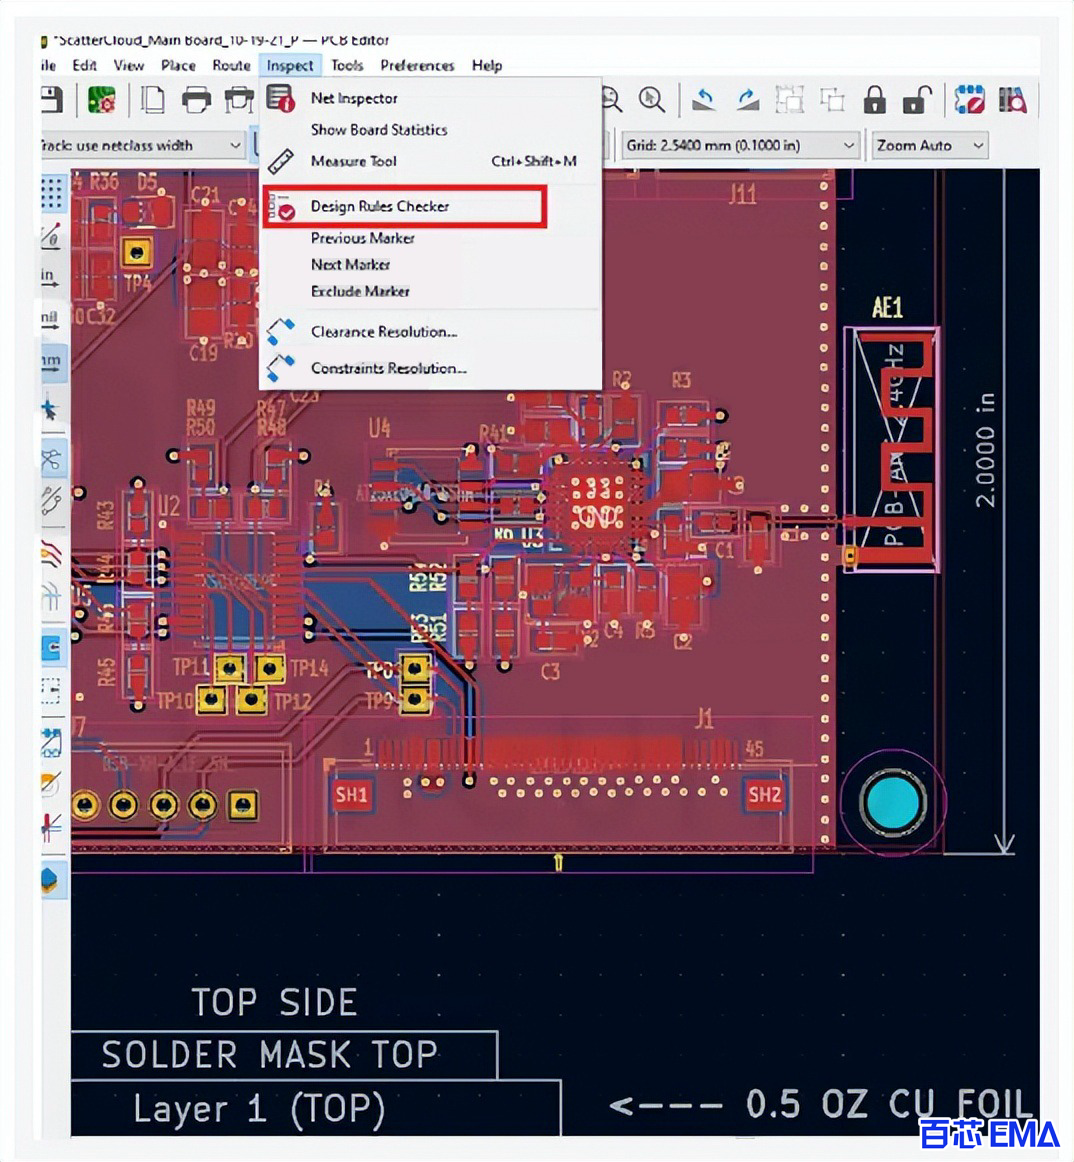Switch units to millimeters
Image resolution: width=1074 pixels, height=1162 pixels.
(52, 362)
